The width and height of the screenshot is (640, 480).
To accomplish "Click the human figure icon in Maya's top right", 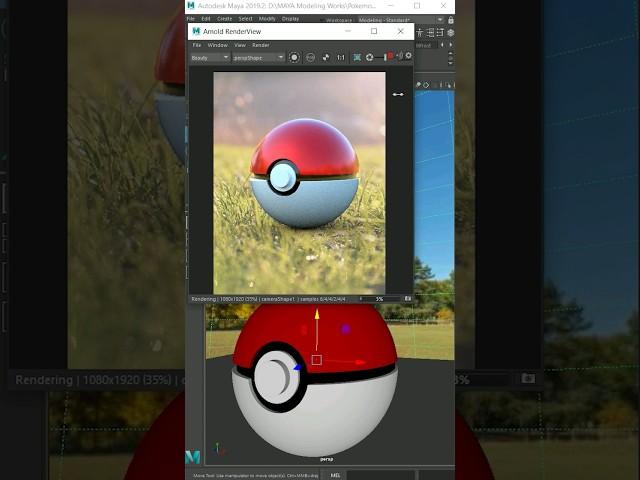I will click(420, 33).
